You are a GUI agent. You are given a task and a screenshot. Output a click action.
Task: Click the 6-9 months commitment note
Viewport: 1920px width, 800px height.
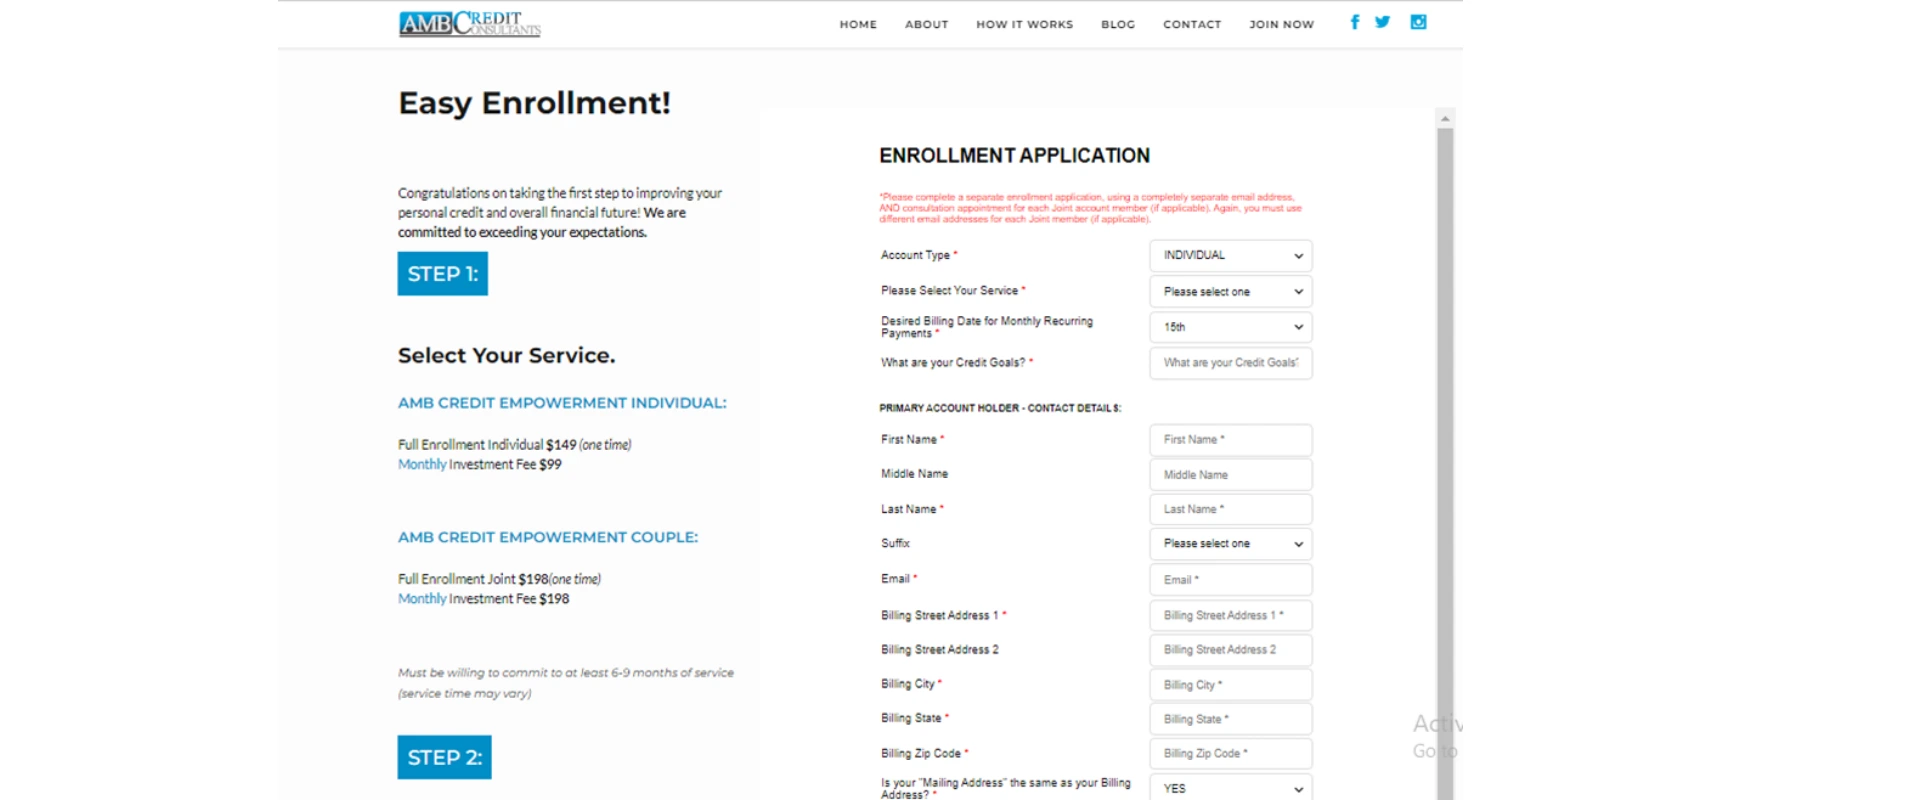coord(566,683)
